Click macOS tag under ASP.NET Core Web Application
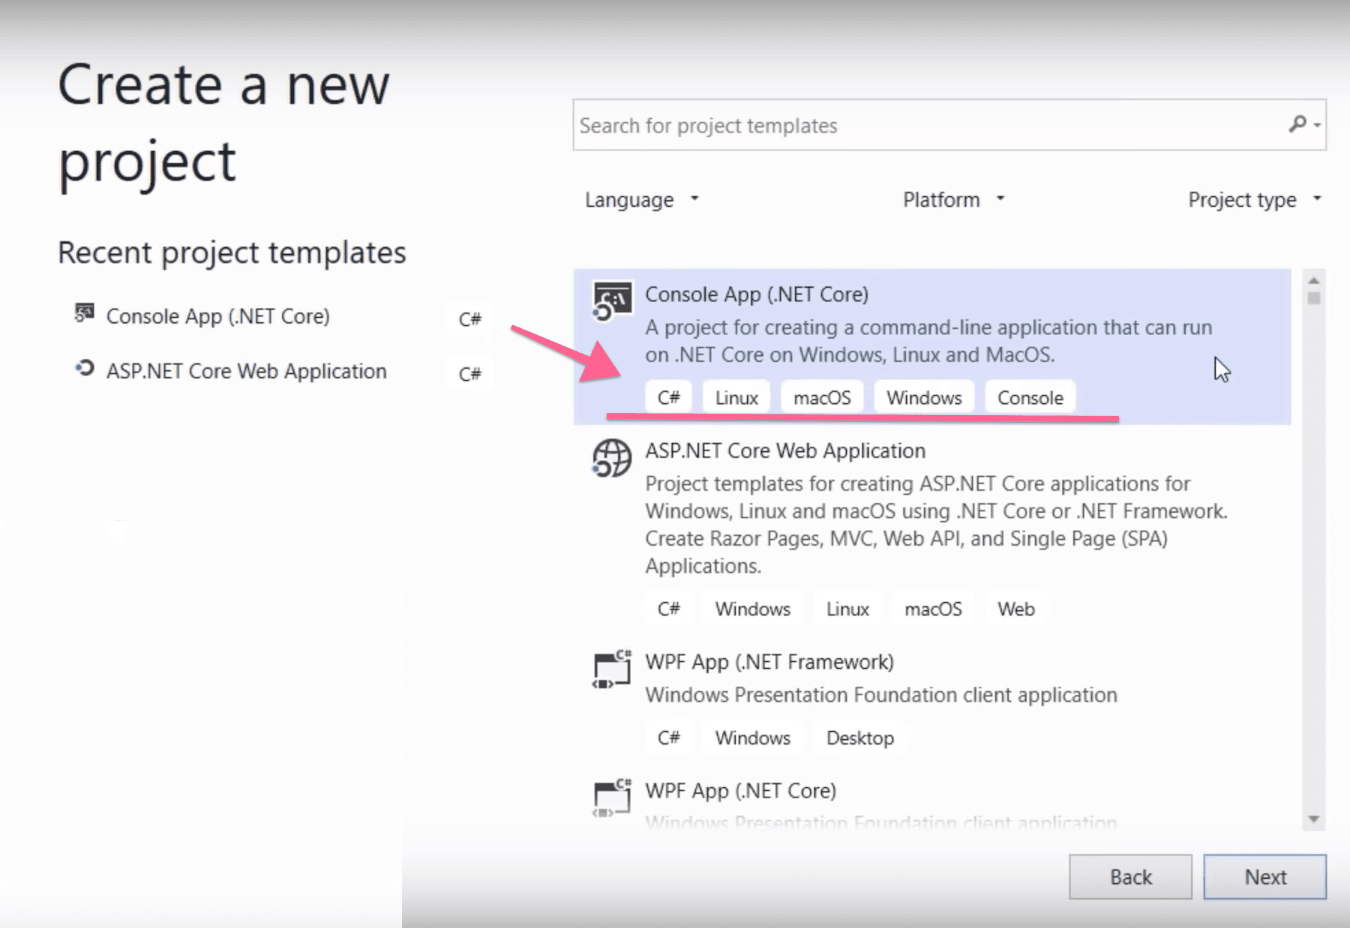1350x928 pixels. tap(933, 609)
